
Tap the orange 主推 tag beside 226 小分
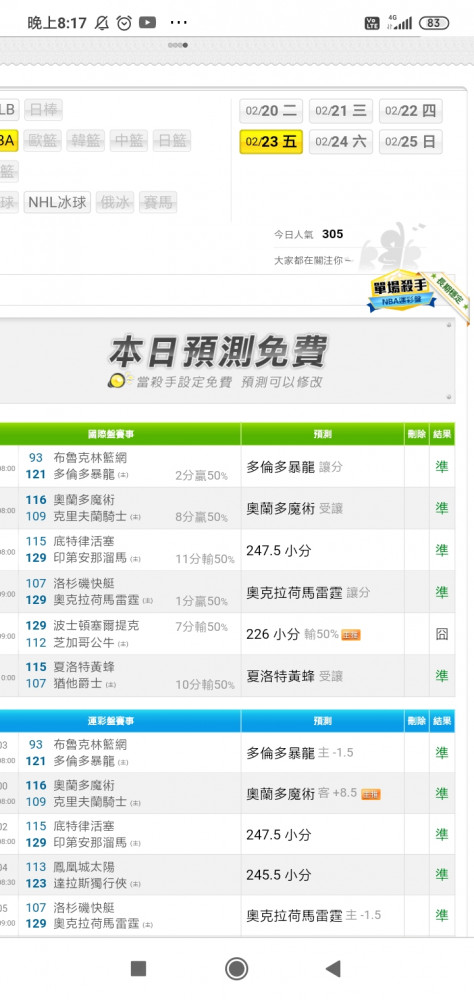[351, 635]
